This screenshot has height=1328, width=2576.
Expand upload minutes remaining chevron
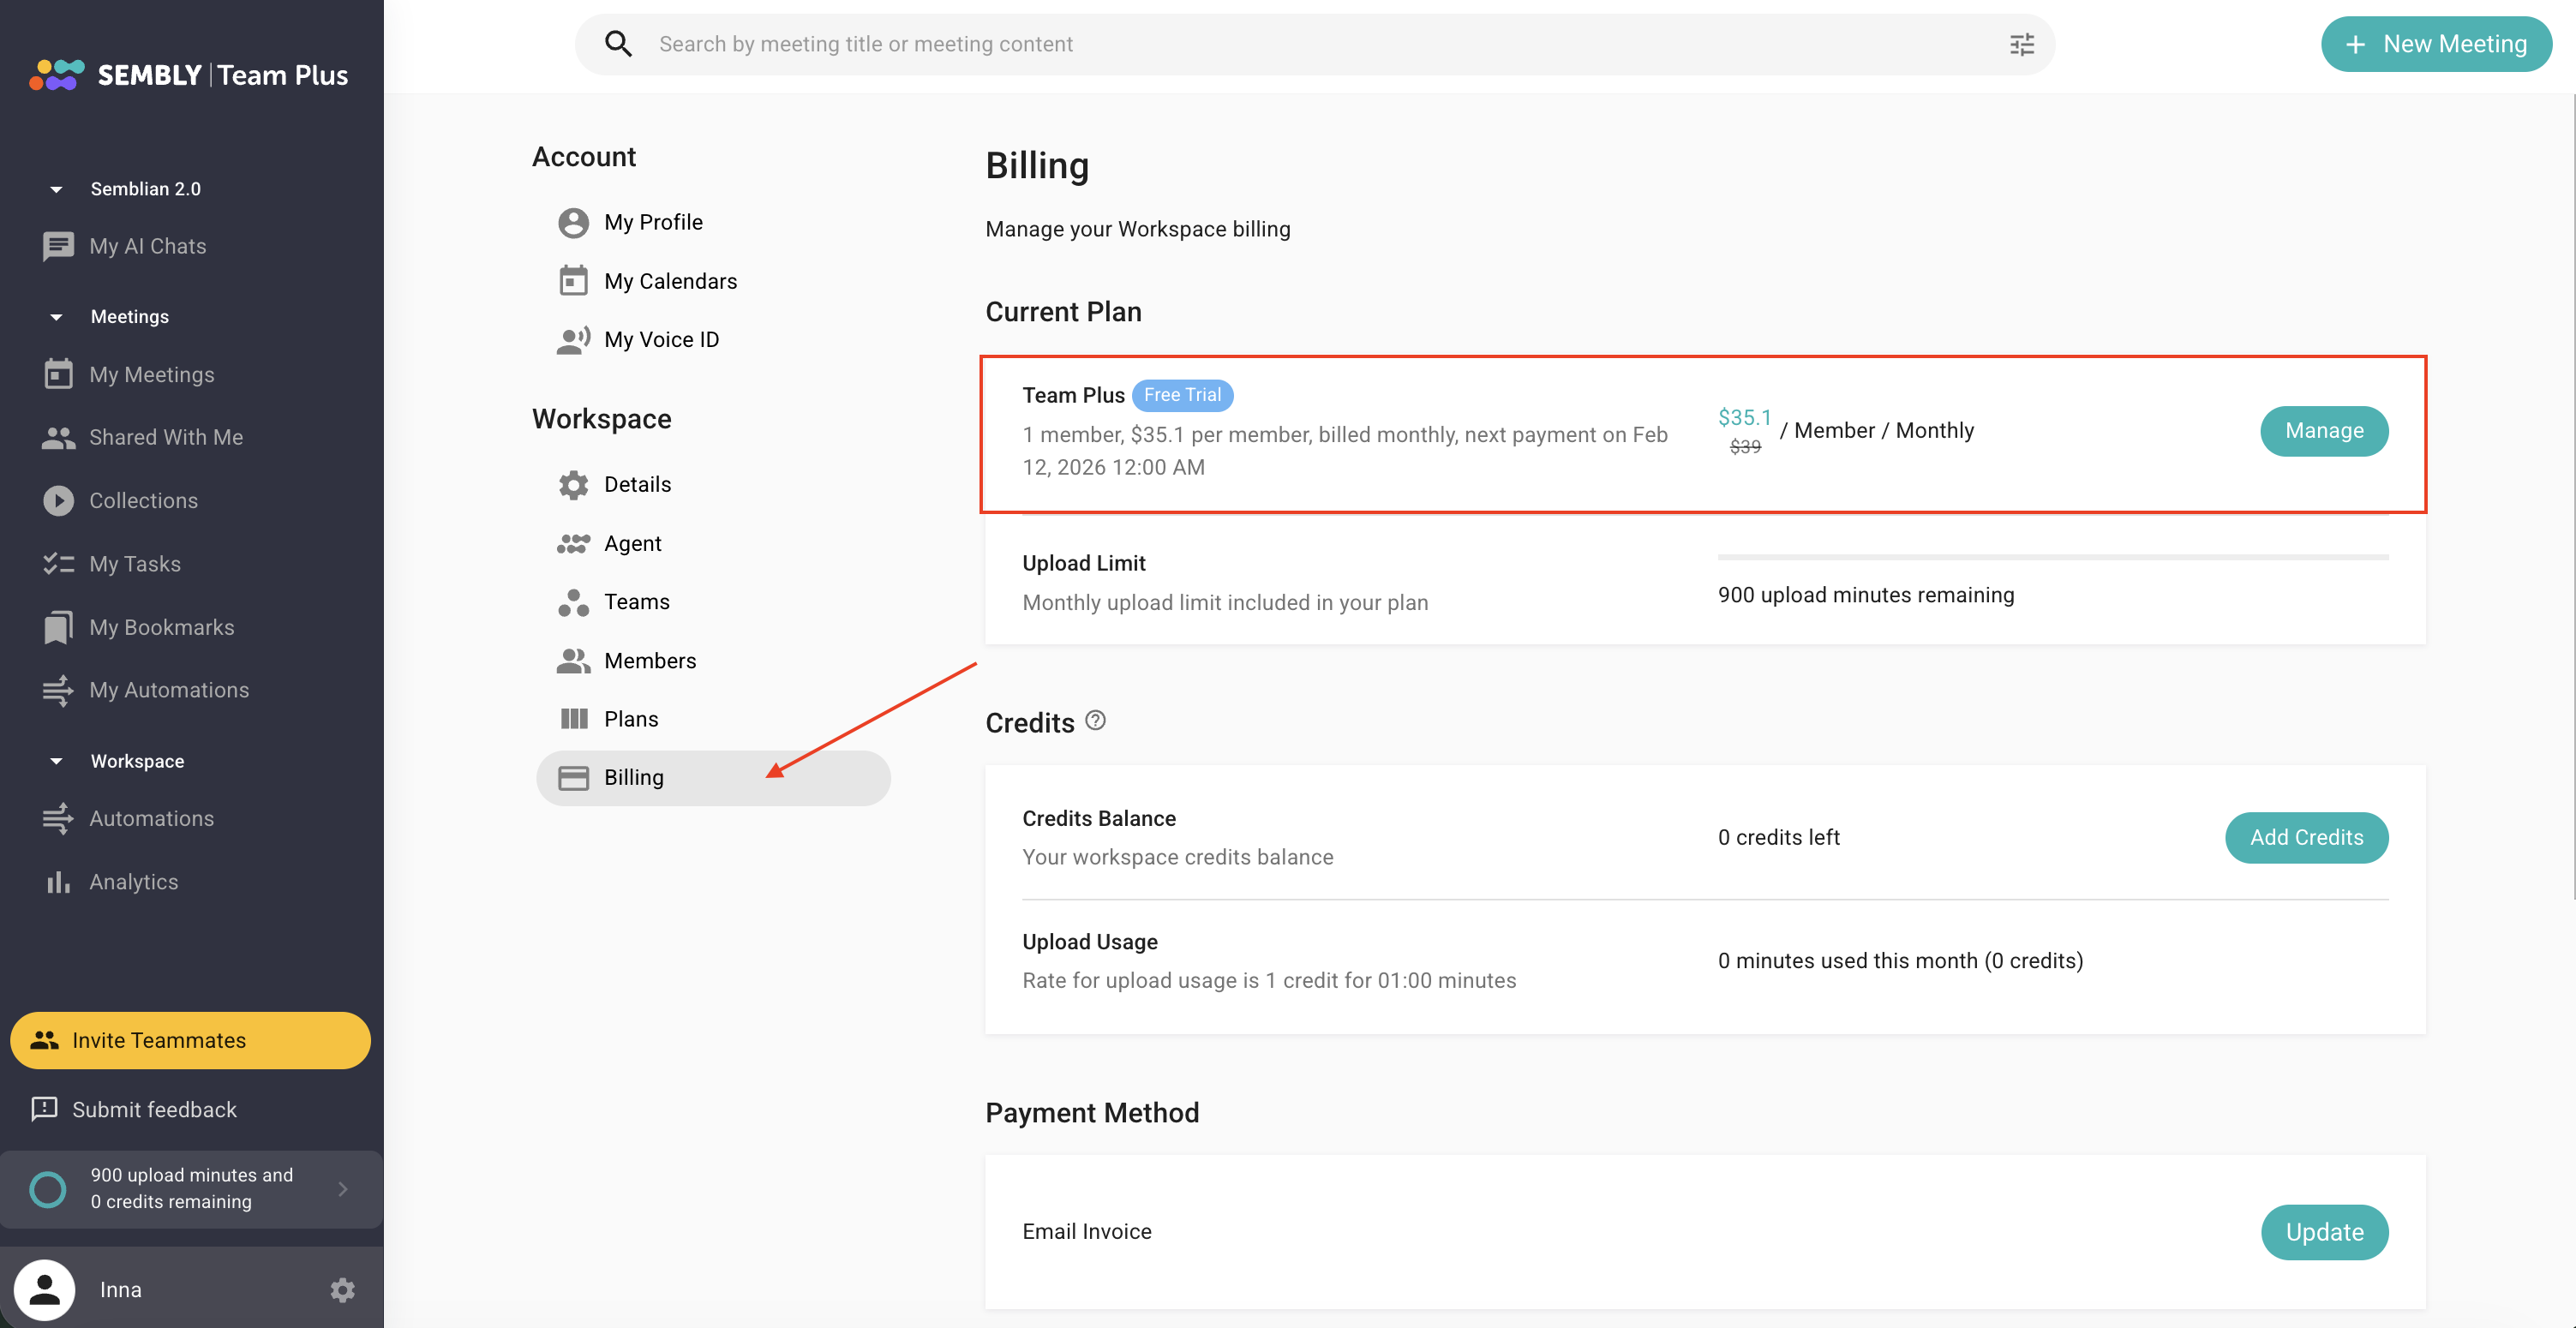point(343,1188)
